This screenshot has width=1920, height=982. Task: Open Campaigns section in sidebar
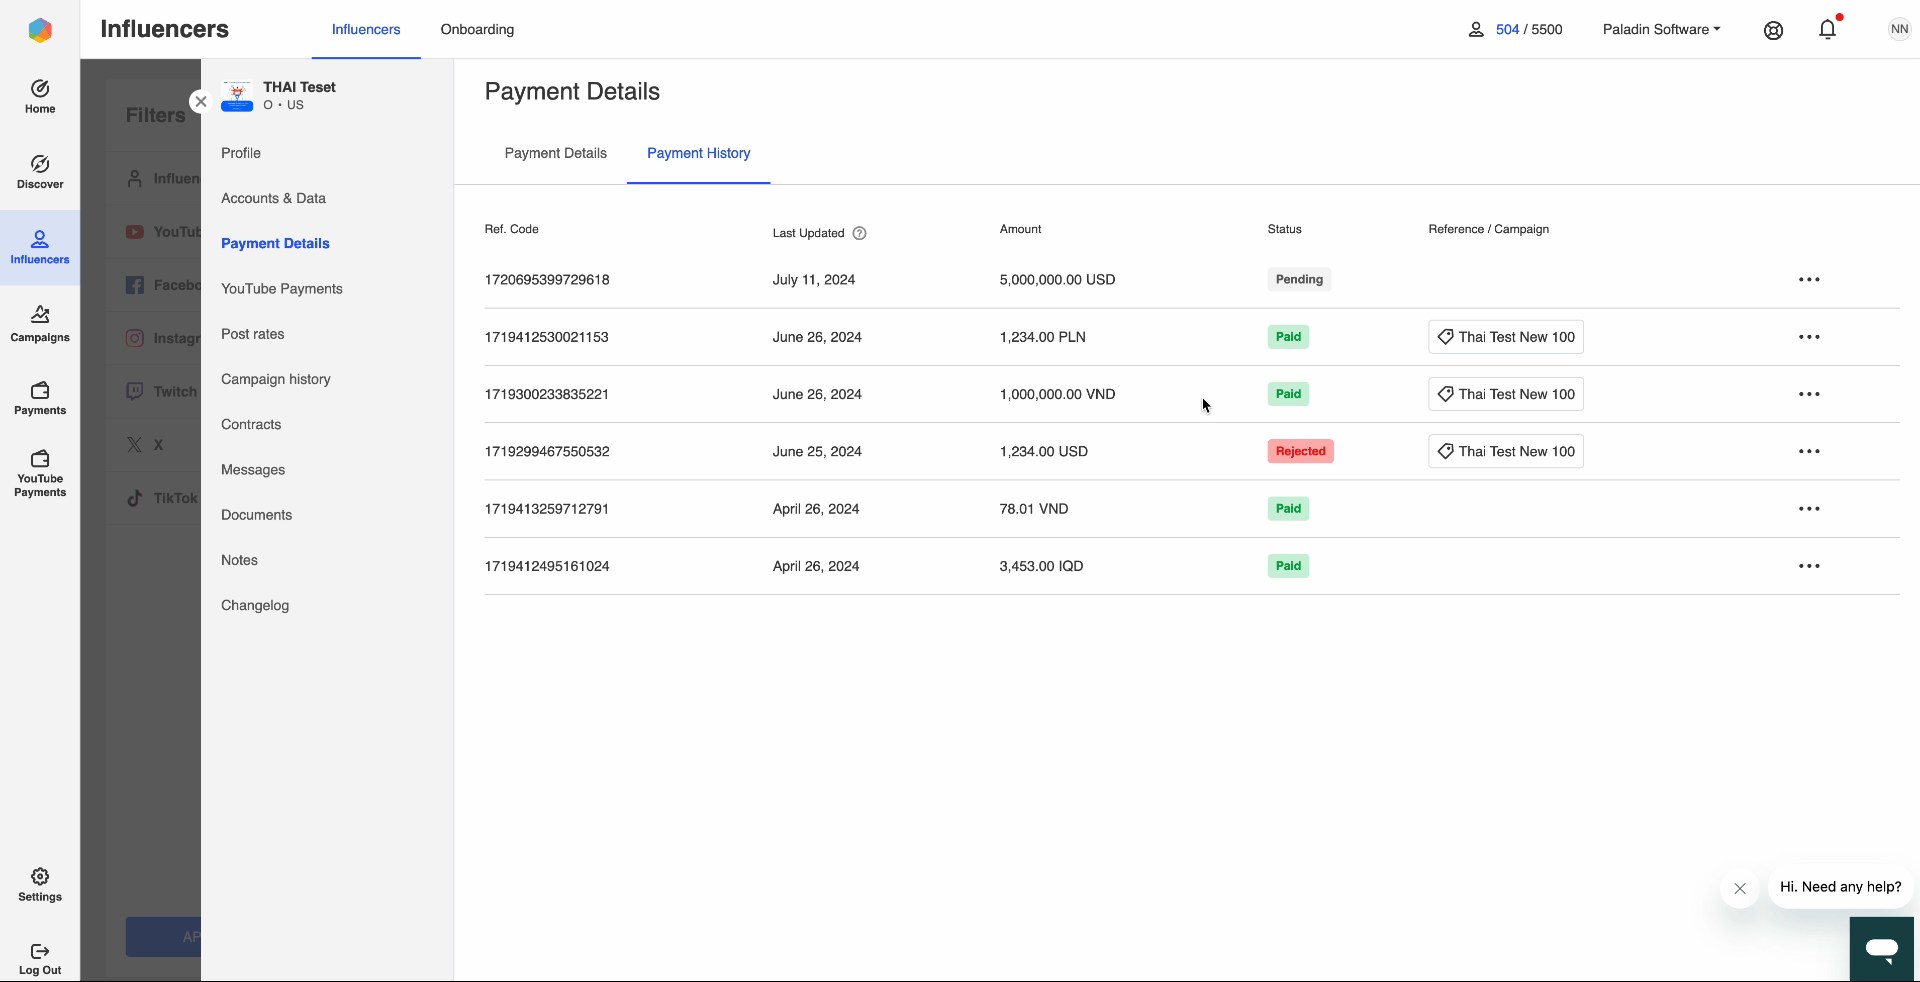(x=40, y=324)
